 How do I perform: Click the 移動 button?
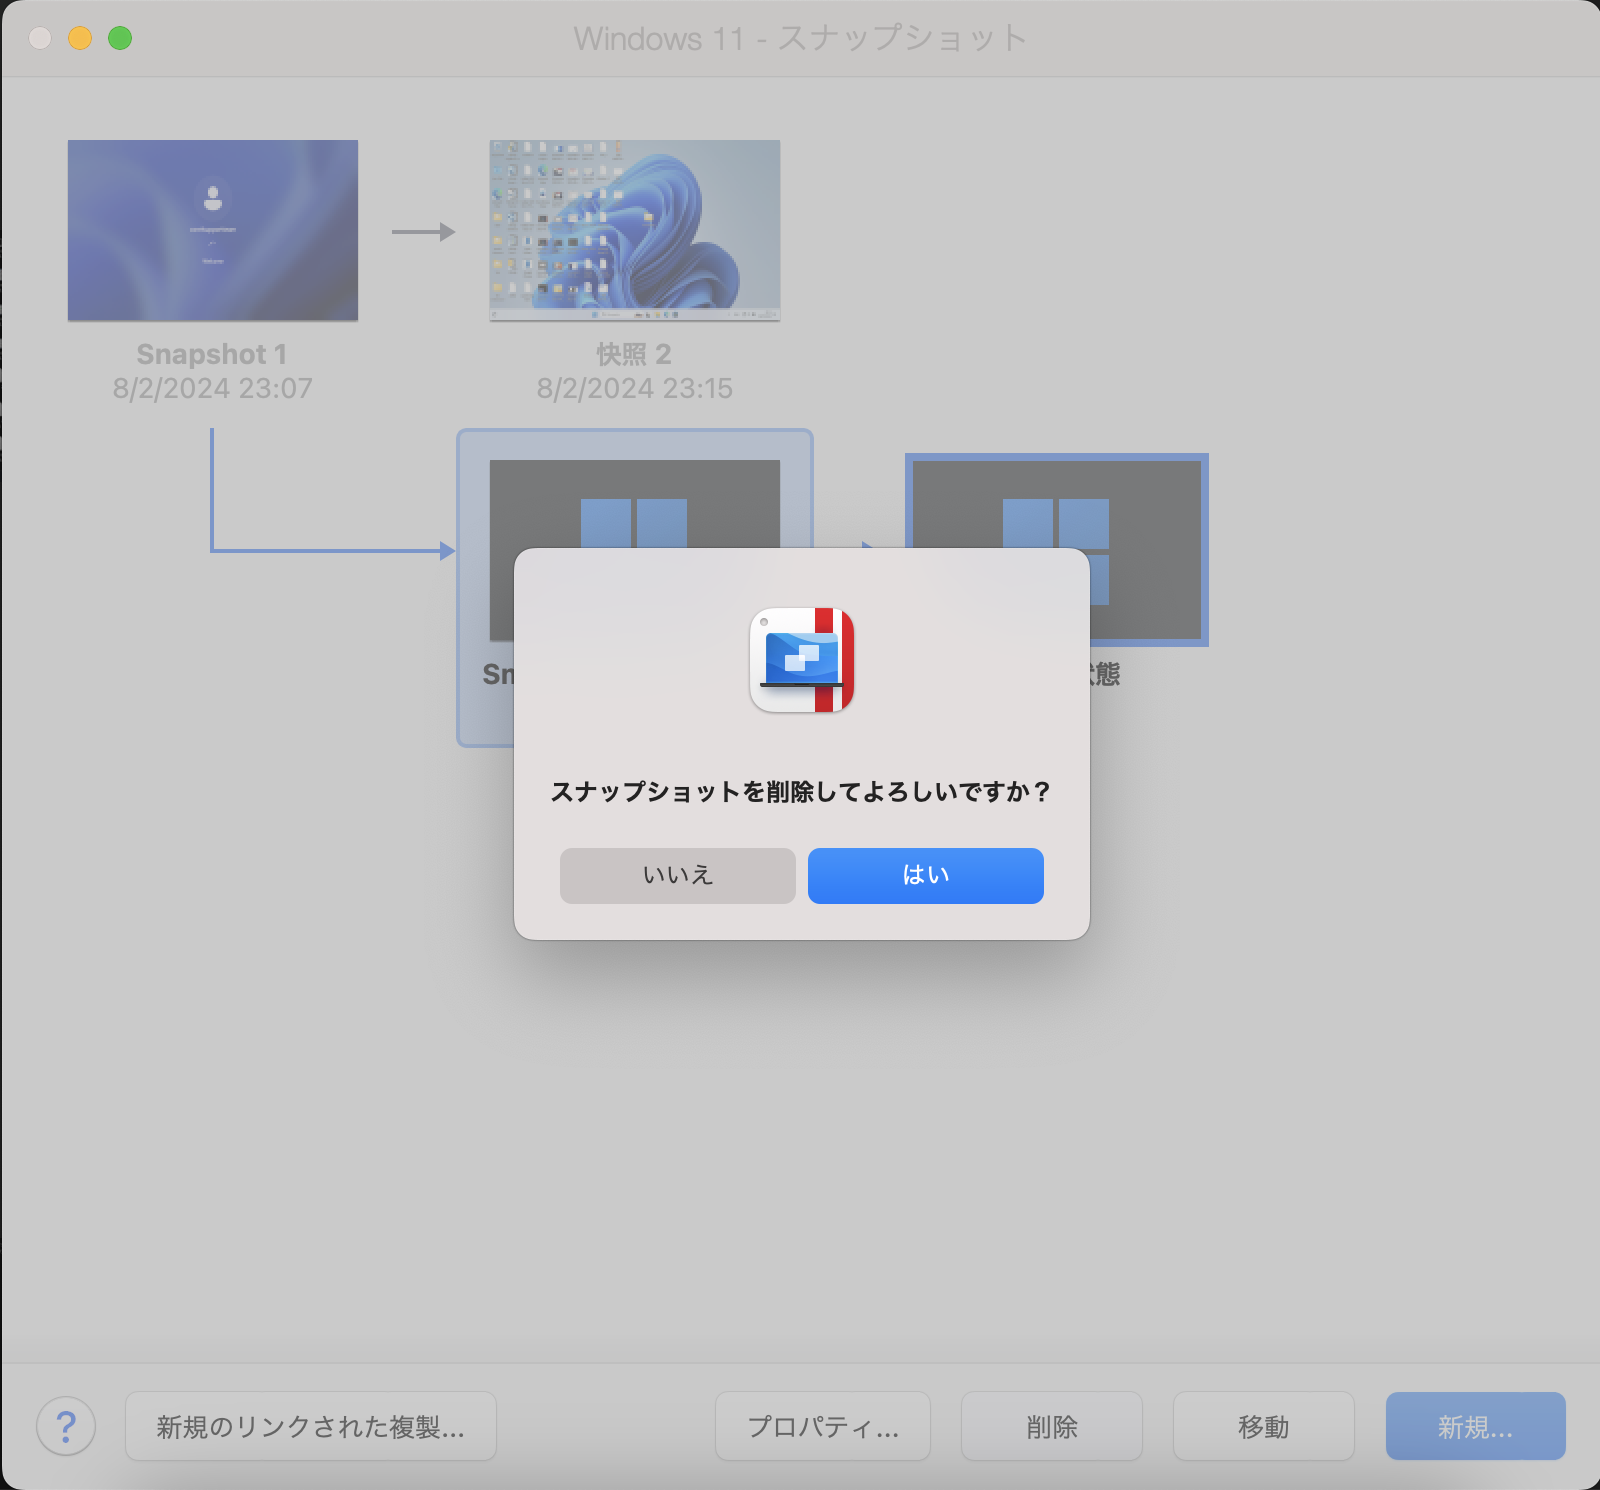coord(1263,1426)
